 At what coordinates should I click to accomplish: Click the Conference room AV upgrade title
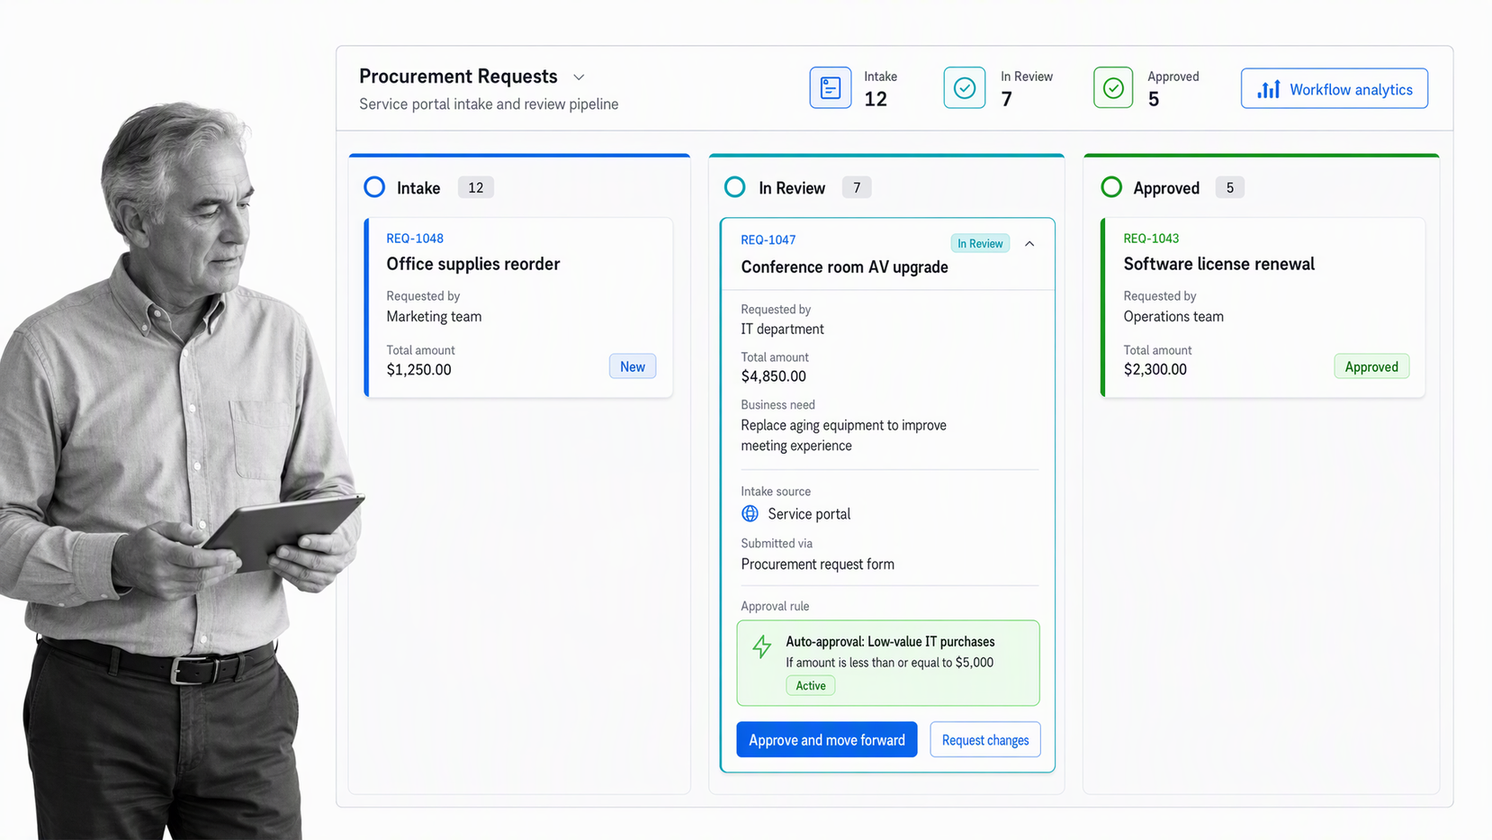pyautogui.click(x=844, y=267)
